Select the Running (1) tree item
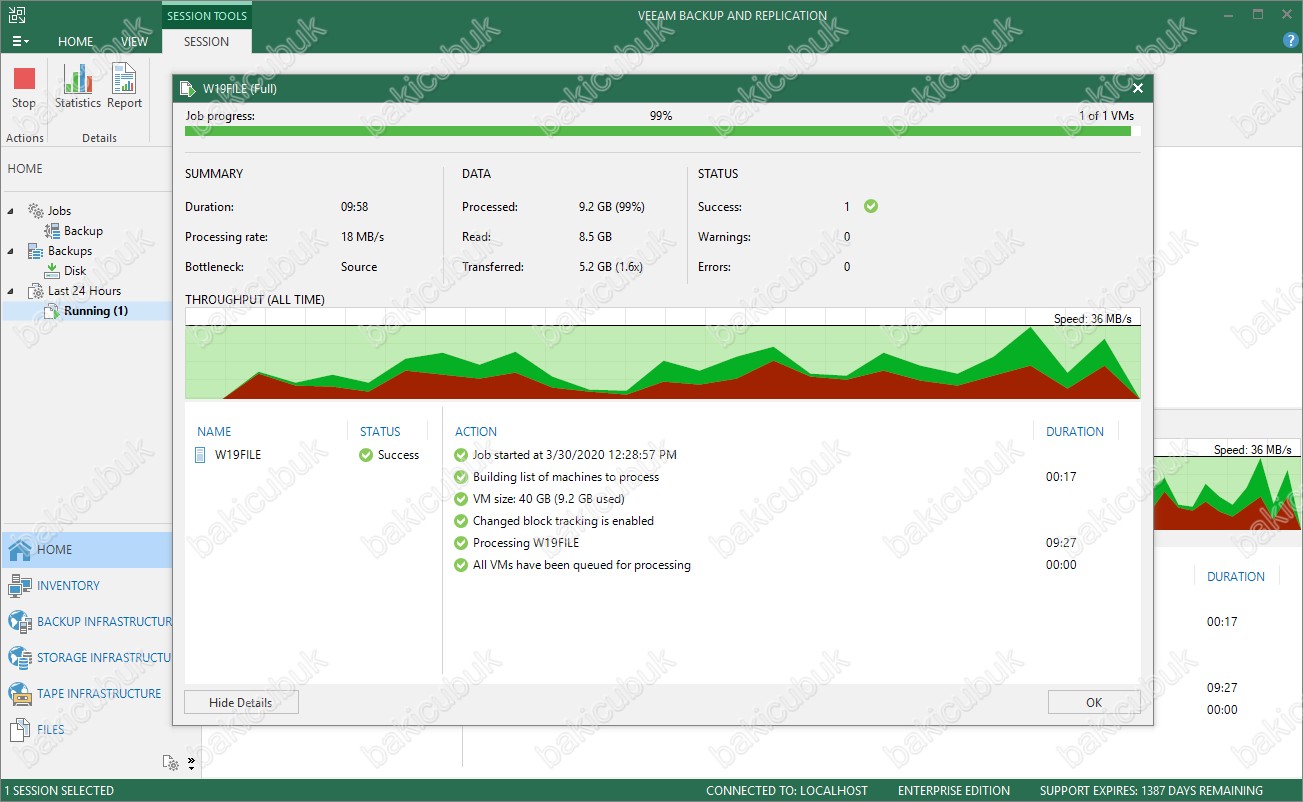Screen dimensions: 1303x802 [x=96, y=311]
